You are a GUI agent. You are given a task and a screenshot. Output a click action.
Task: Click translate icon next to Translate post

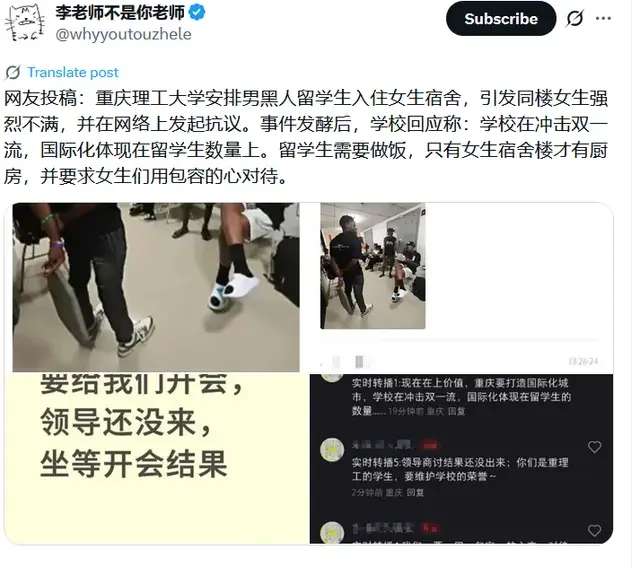[x=13, y=72]
